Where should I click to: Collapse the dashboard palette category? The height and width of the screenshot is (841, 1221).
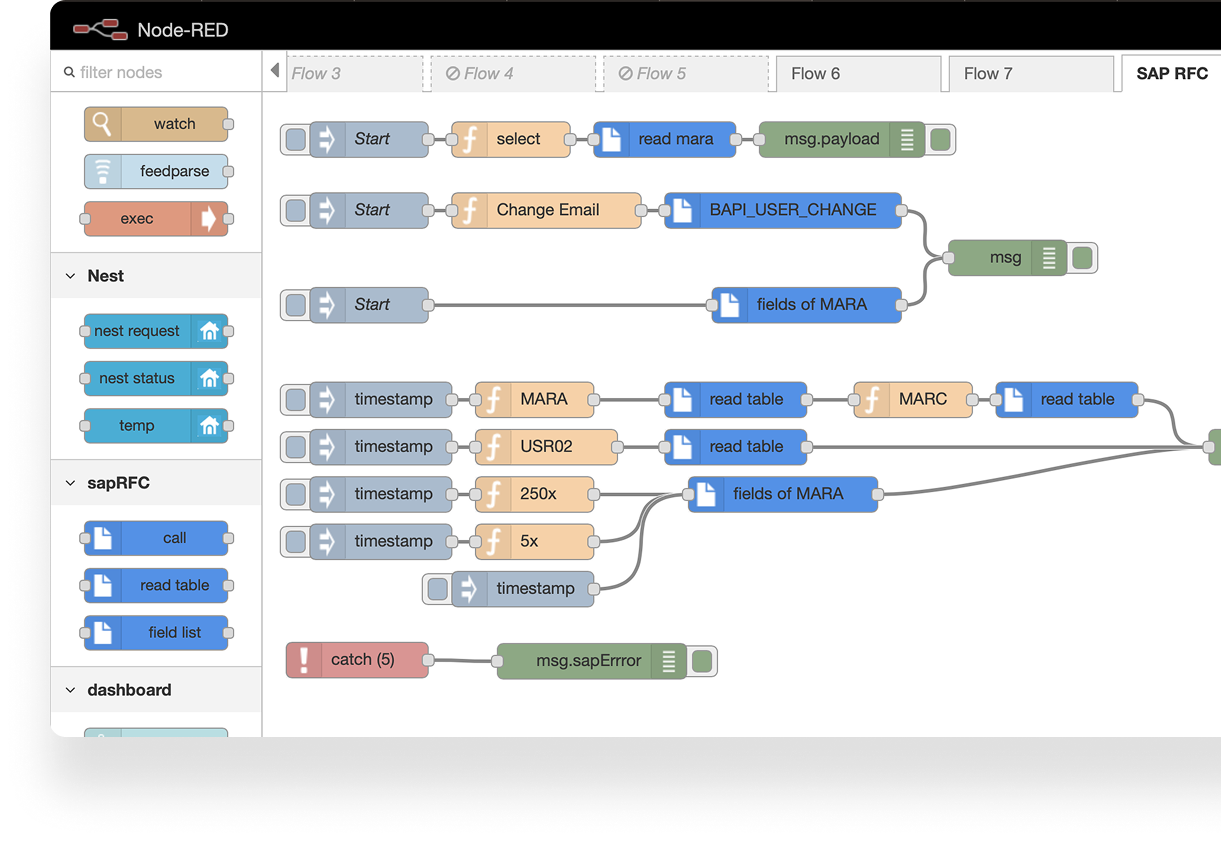click(156, 690)
